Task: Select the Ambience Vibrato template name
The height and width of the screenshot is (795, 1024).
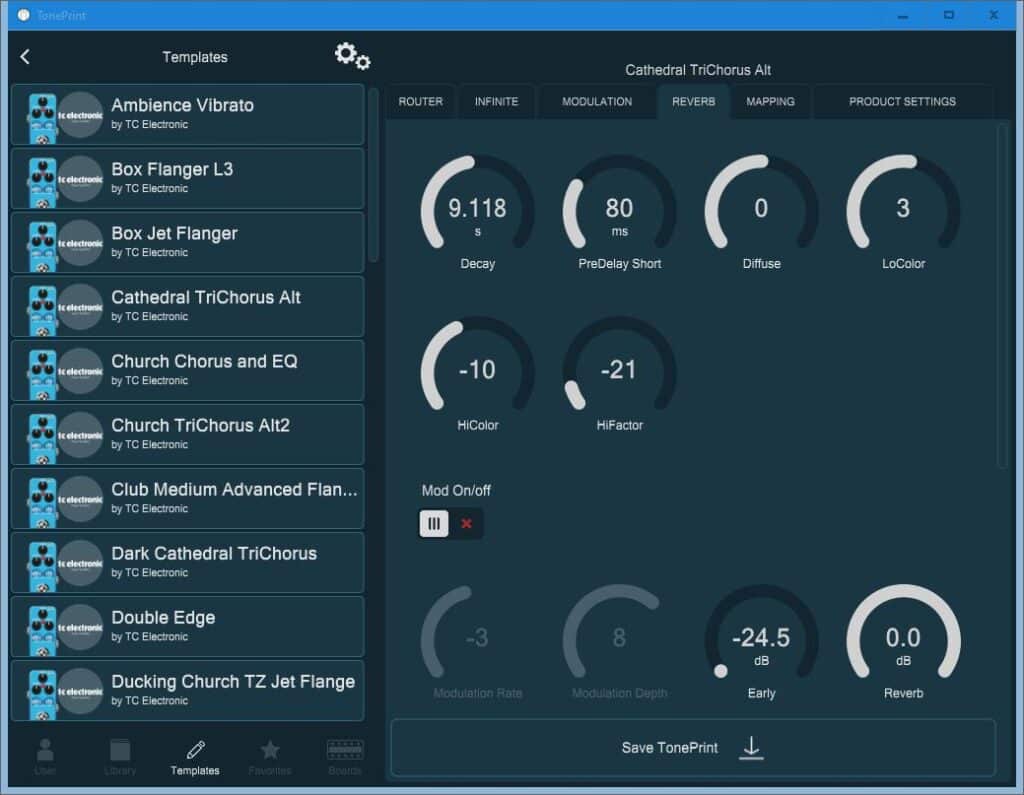Action: [182, 105]
